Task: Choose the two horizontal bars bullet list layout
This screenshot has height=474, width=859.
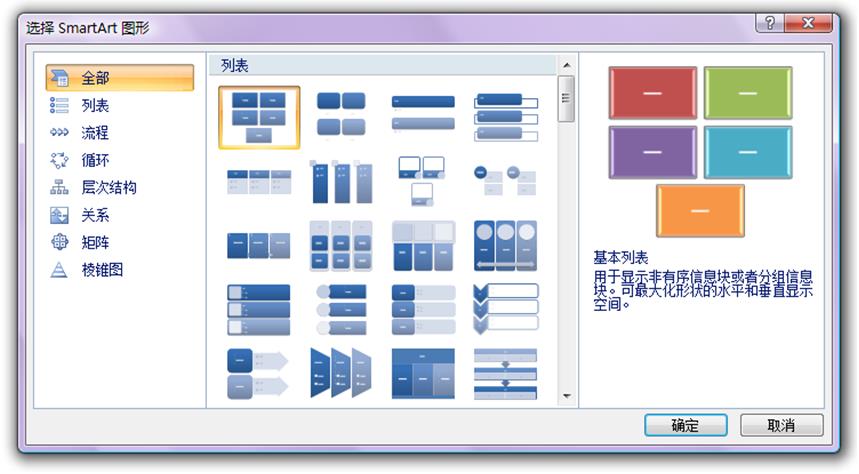Action: (x=423, y=113)
